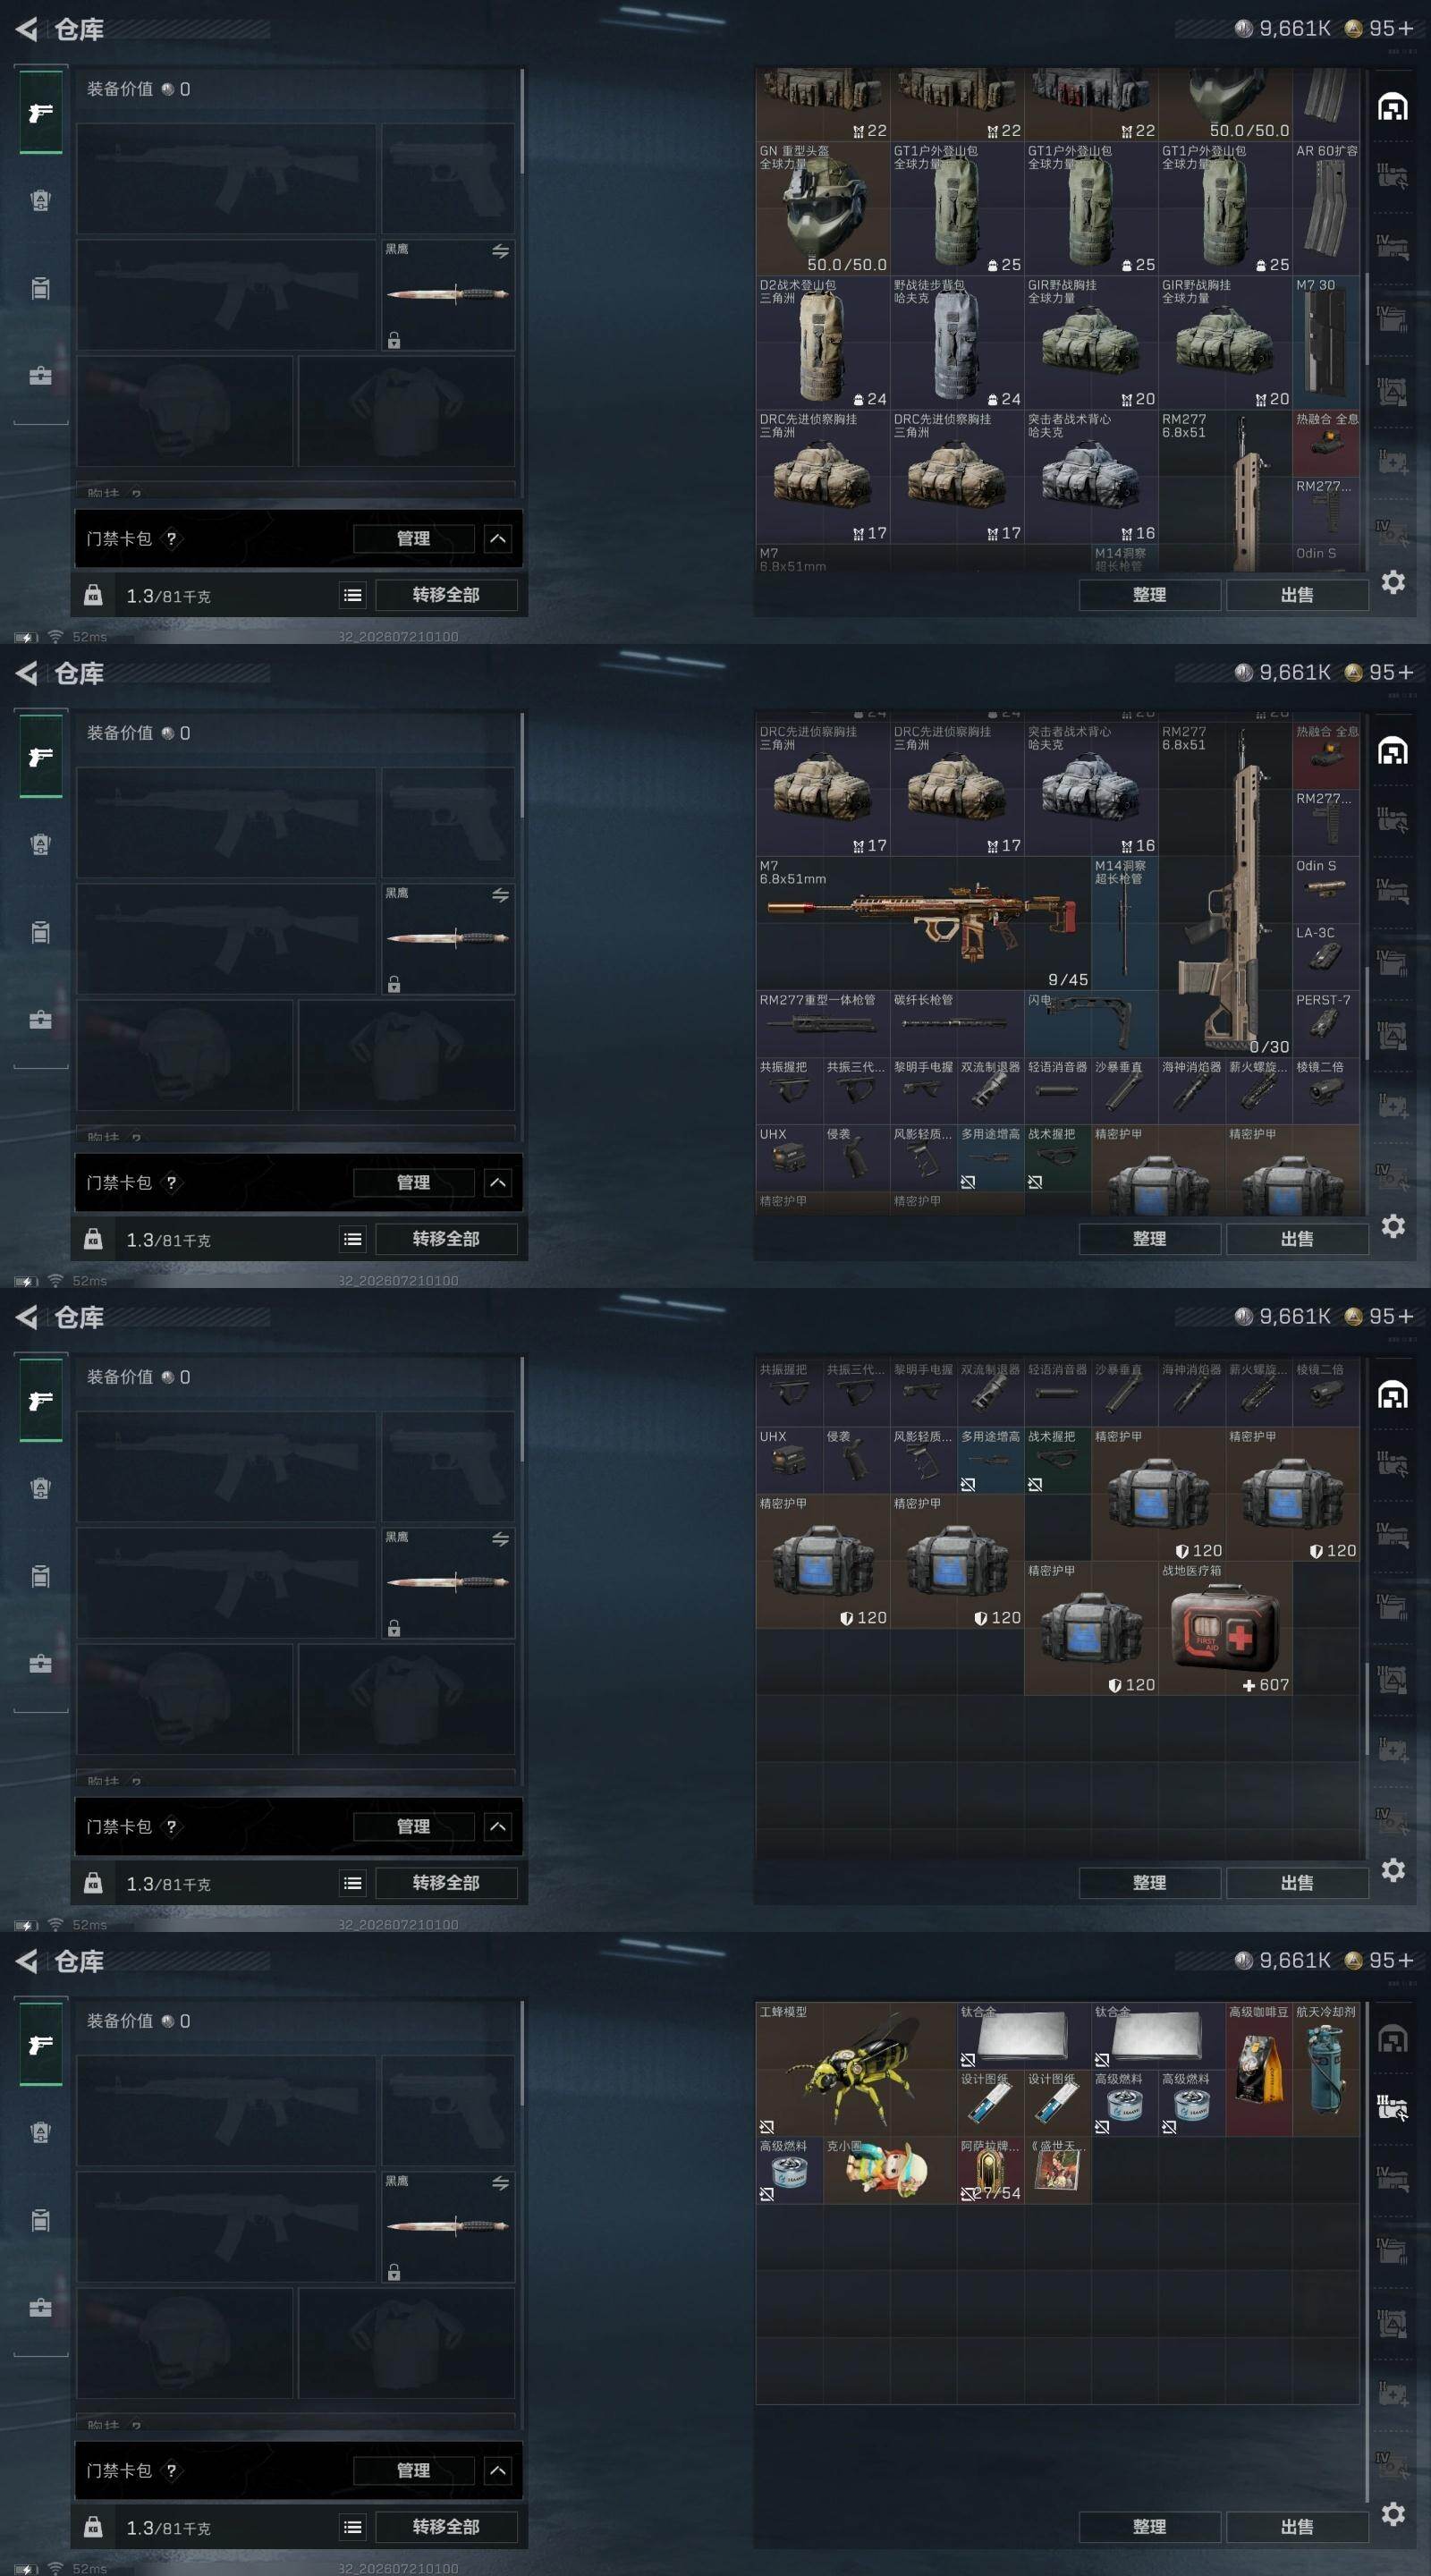Click the PERST-7 laser attachment icon
This screenshot has height=2576, width=1431.
pyautogui.click(x=1326, y=1024)
